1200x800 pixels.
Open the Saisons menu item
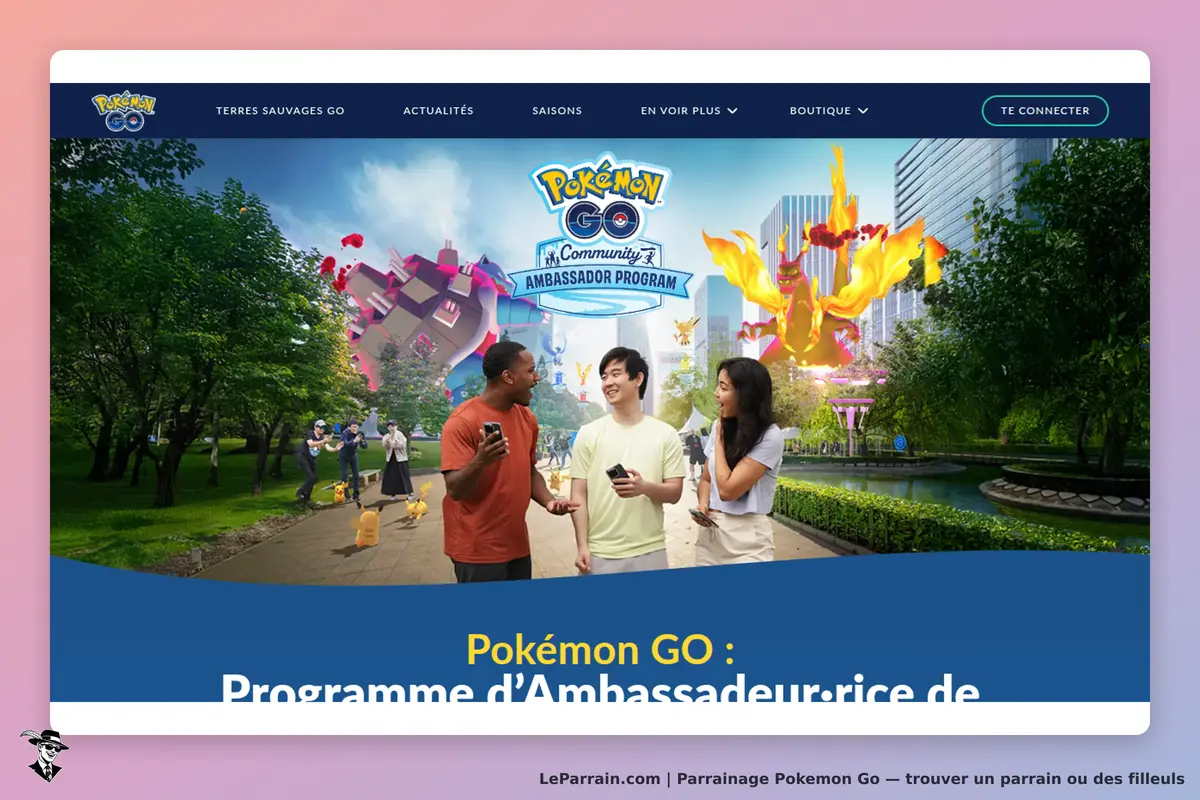click(557, 111)
